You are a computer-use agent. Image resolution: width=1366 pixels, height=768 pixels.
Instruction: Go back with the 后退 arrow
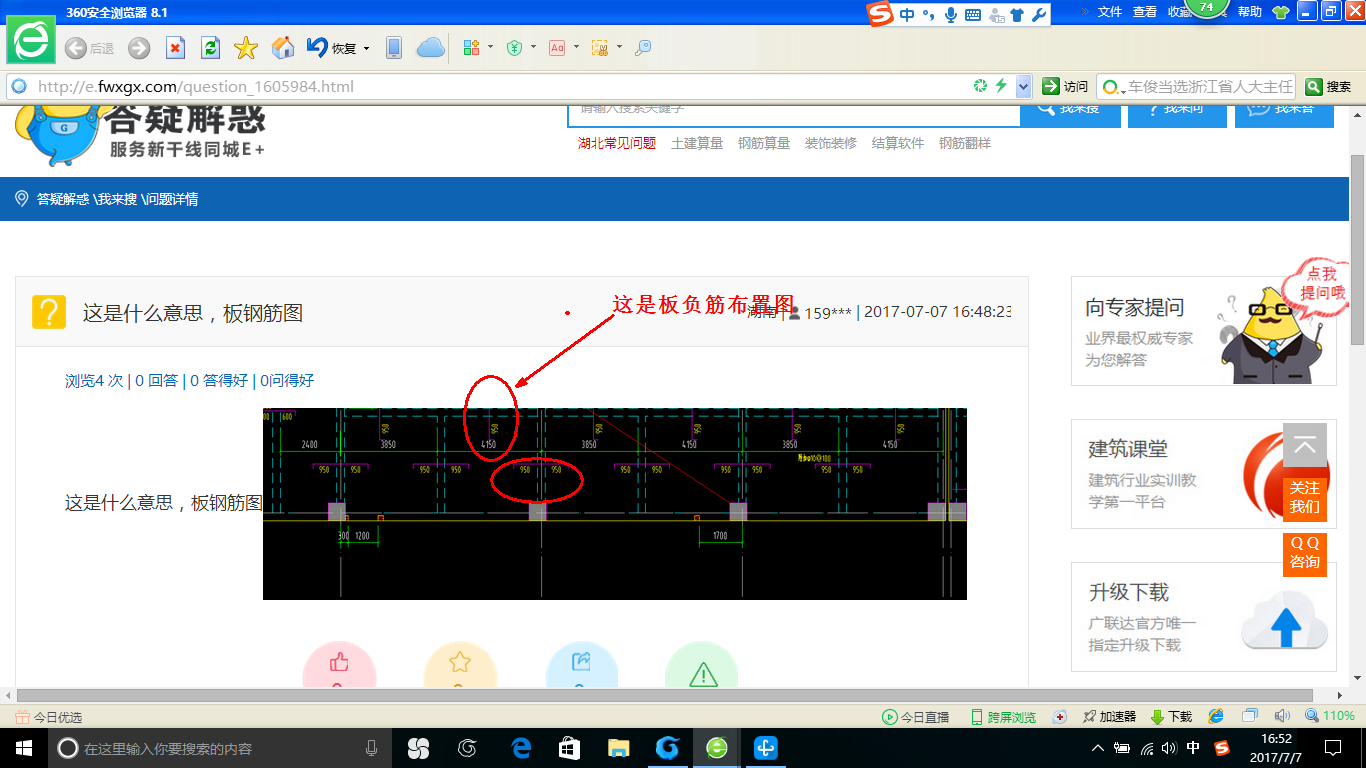pyautogui.click(x=89, y=48)
